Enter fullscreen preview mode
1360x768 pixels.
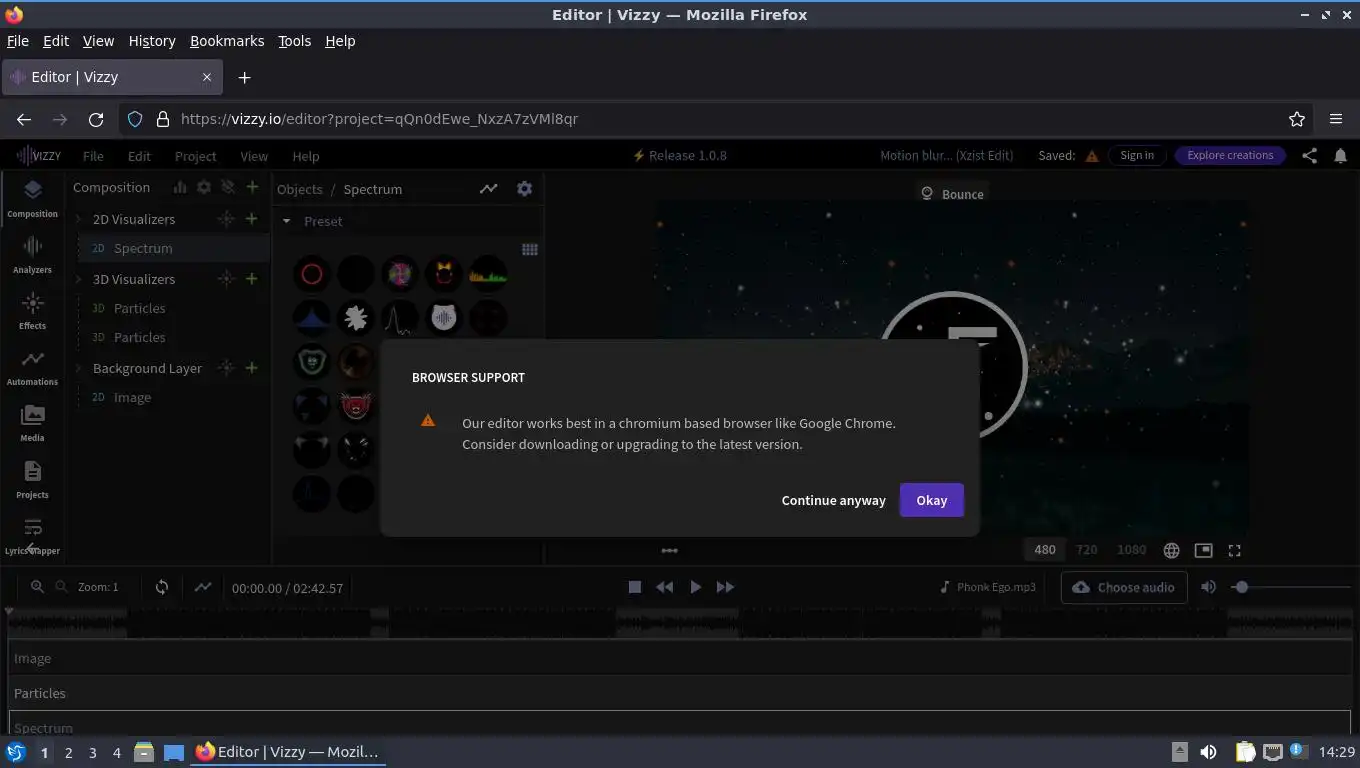coord(1235,550)
